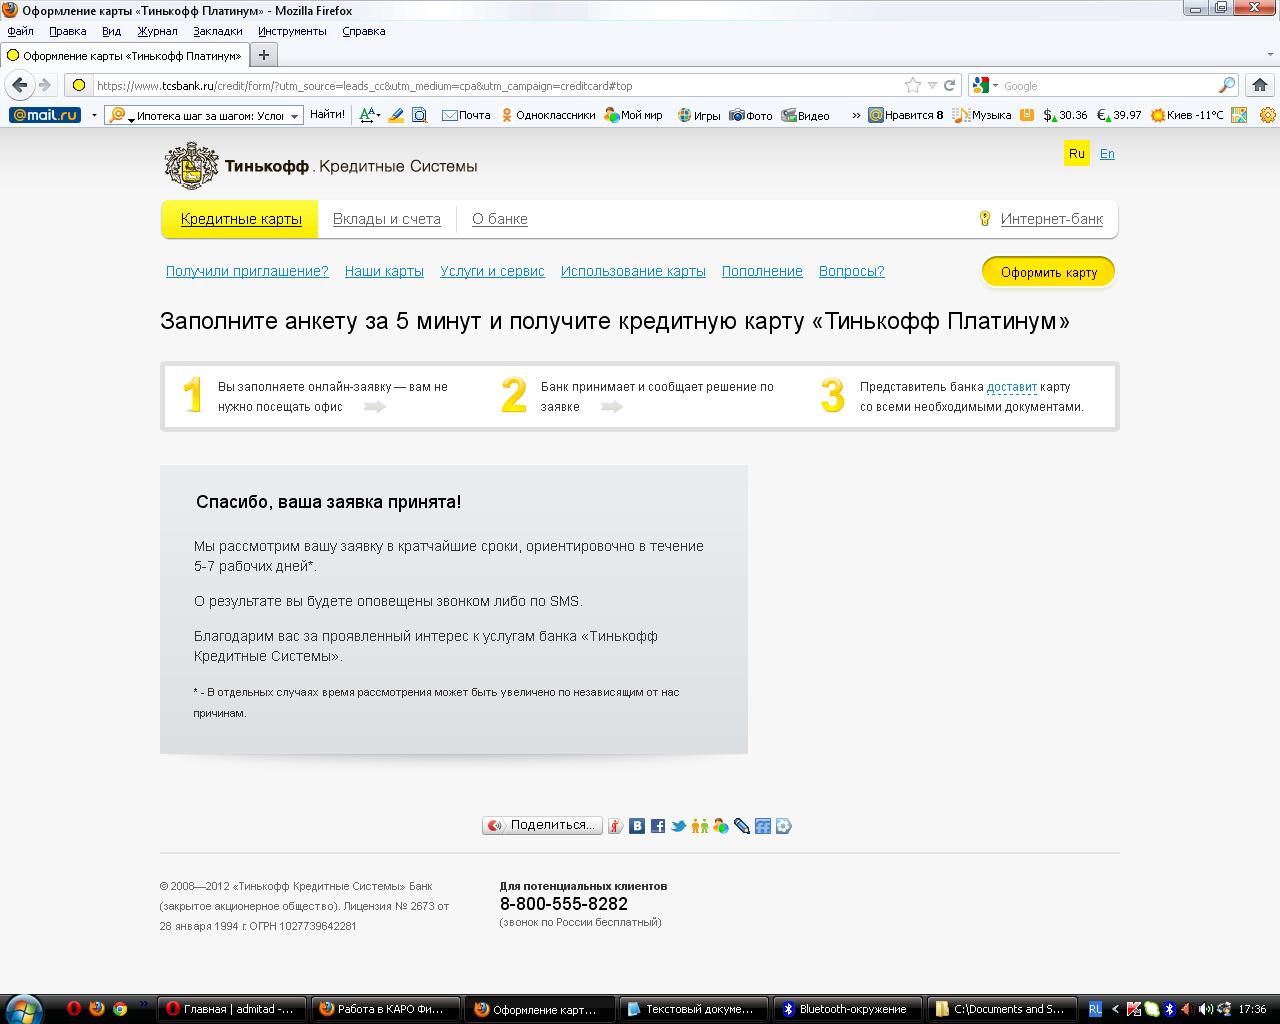
Task: Open the Журнал menu
Action: click(157, 31)
